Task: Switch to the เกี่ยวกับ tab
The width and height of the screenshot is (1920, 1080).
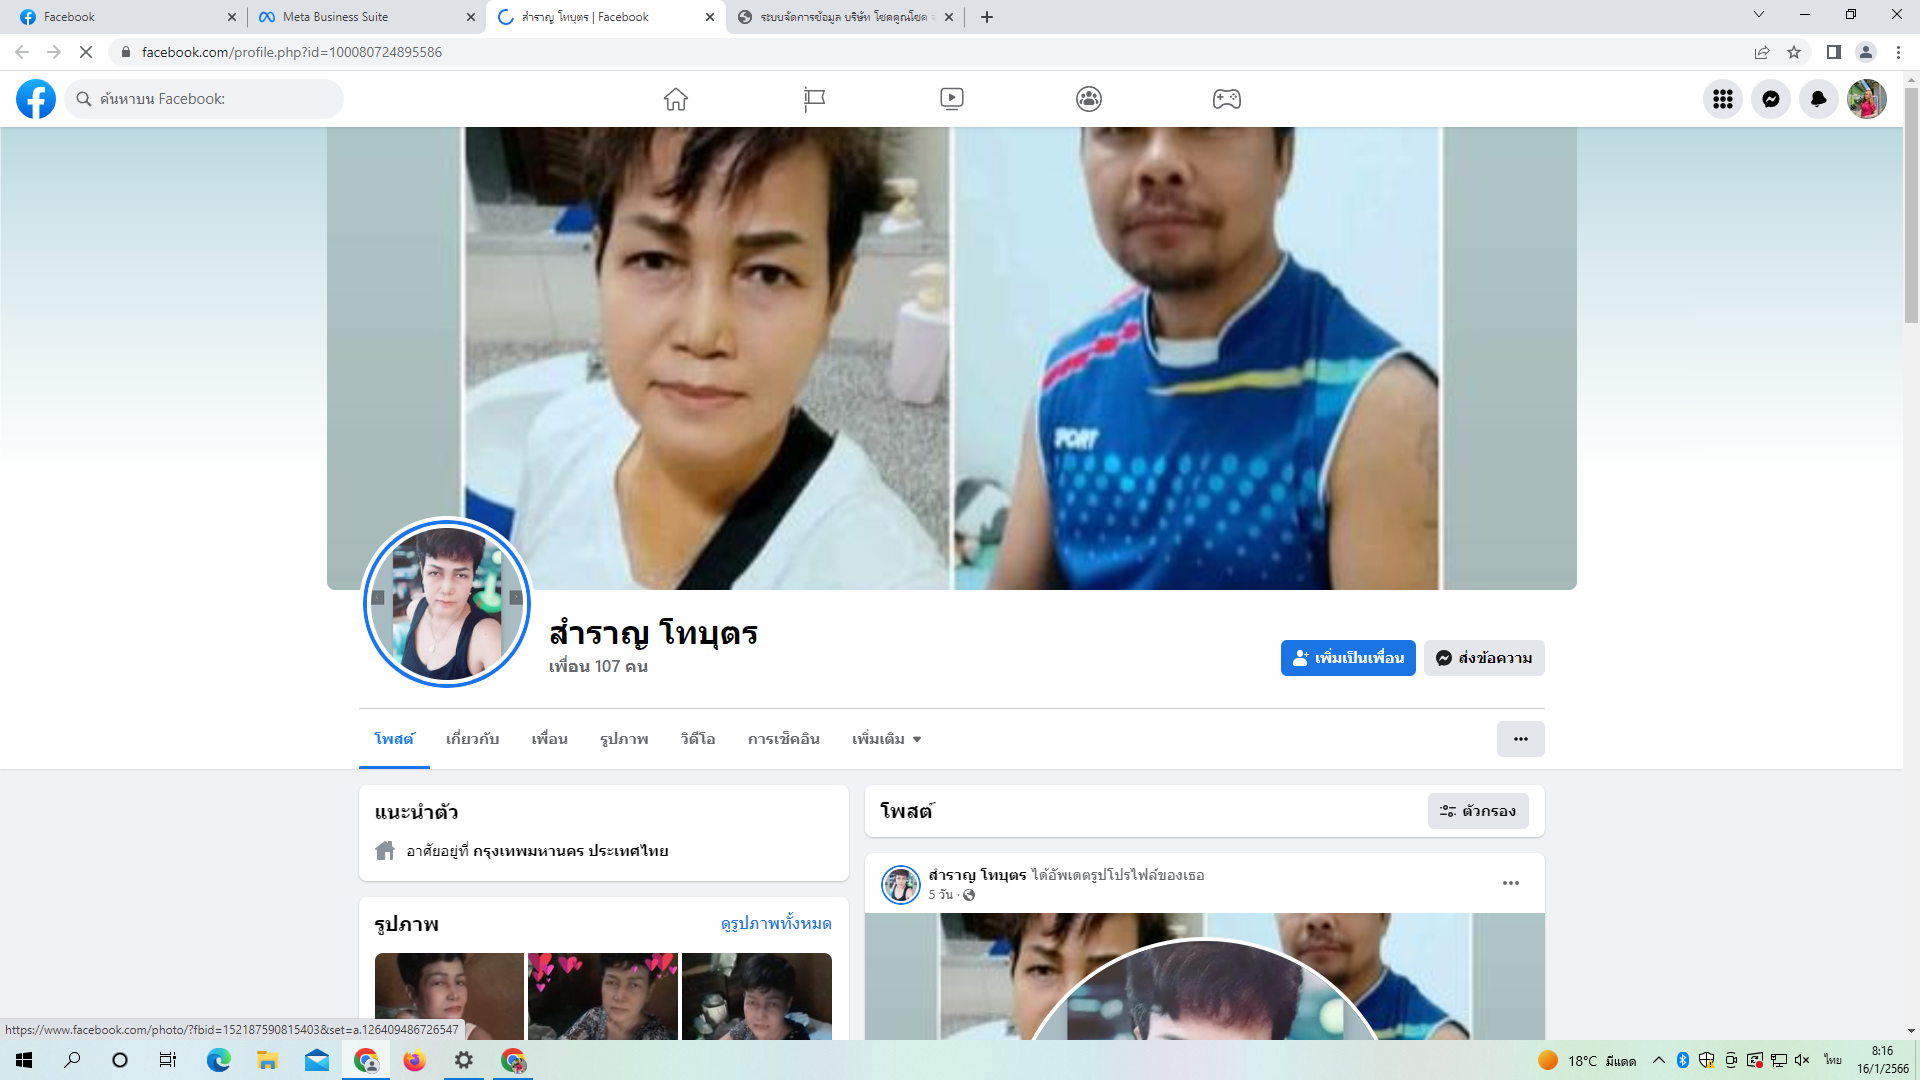Action: pos(472,739)
